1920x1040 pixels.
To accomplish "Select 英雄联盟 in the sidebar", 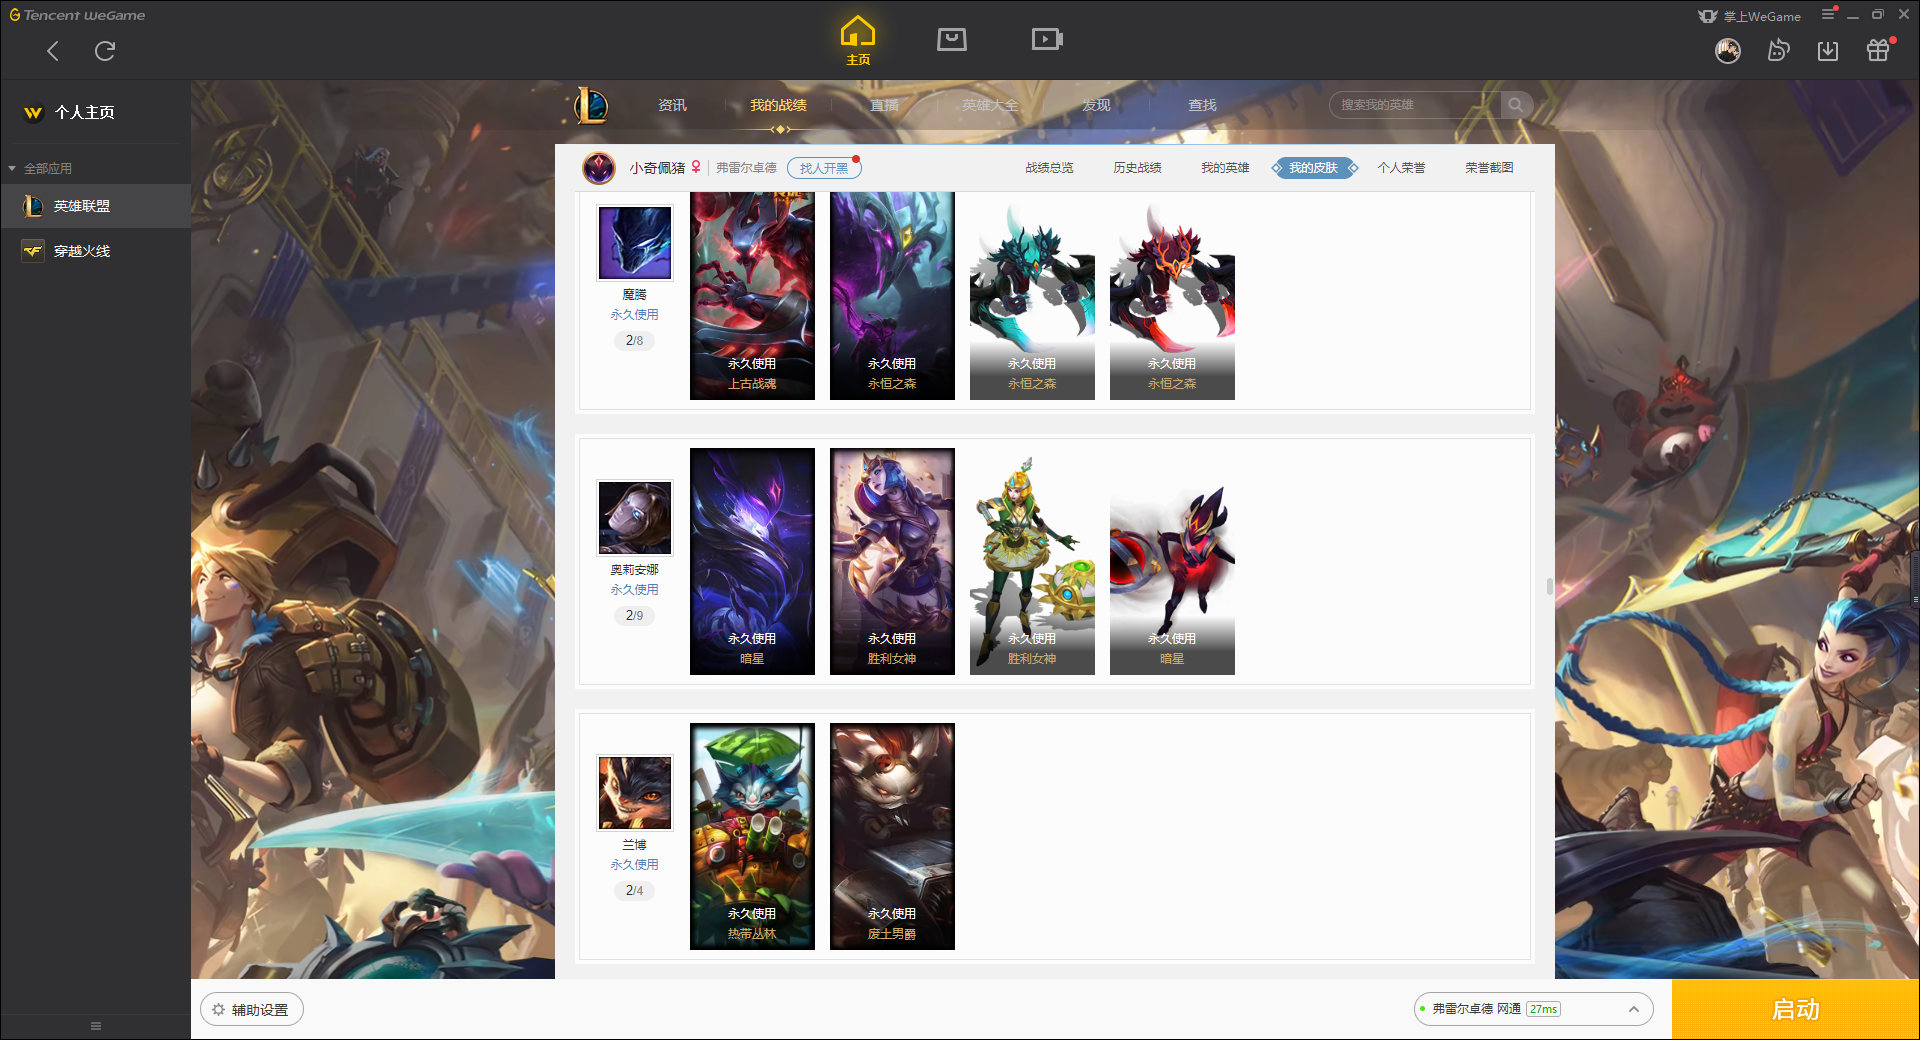I will [x=96, y=206].
